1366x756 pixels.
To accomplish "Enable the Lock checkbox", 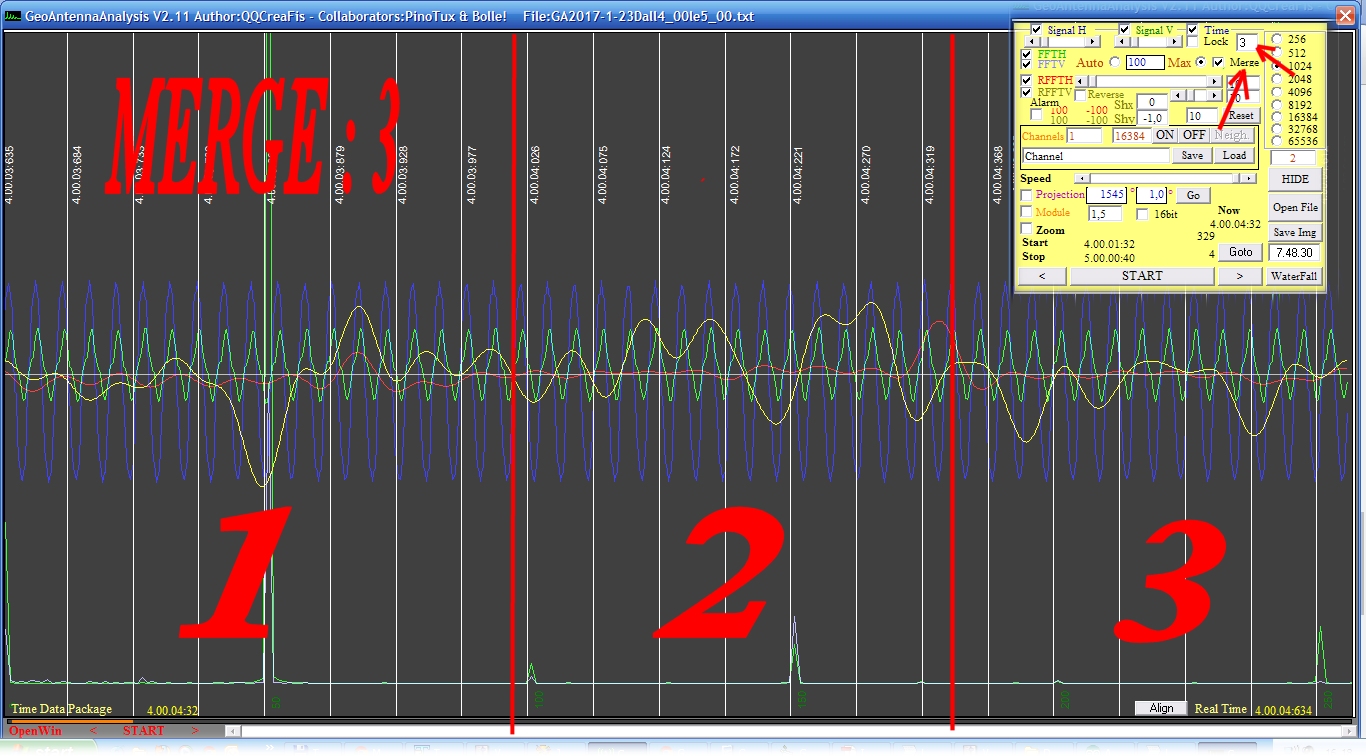I will point(1192,42).
